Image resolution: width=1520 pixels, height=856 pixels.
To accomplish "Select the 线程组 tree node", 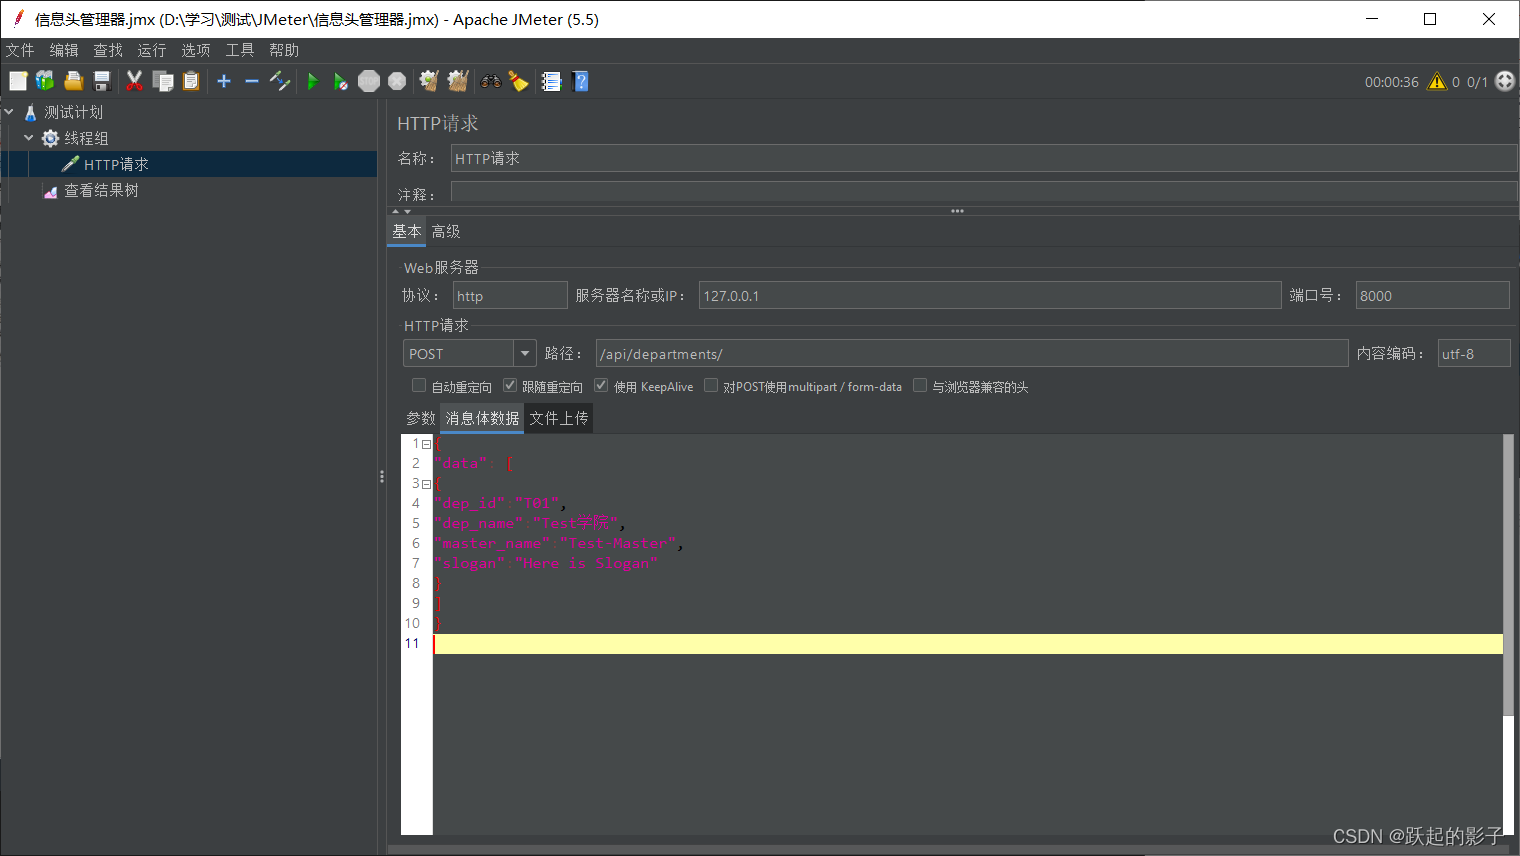I will [86, 138].
